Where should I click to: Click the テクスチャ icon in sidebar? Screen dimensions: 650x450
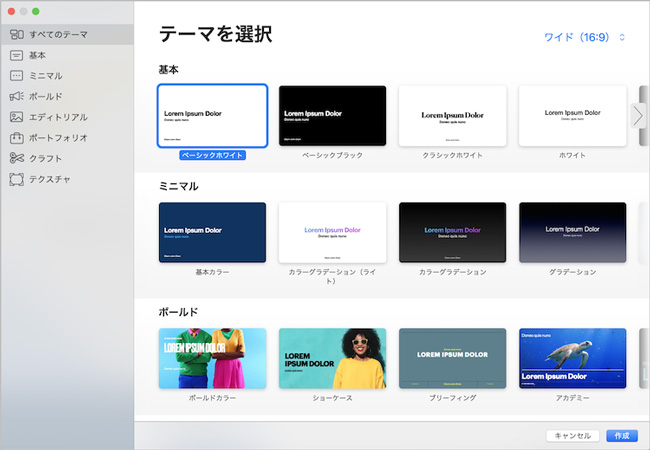pyautogui.click(x=17, y=179)
